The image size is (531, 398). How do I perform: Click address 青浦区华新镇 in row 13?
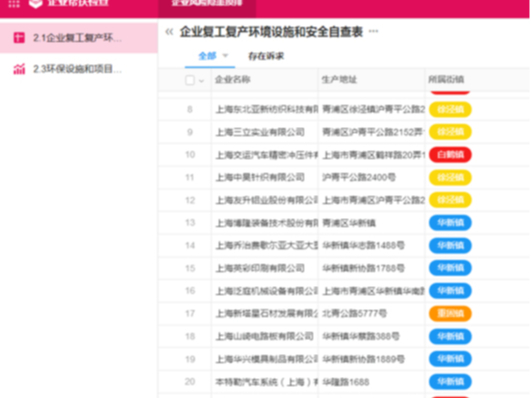tap(349, 223)
